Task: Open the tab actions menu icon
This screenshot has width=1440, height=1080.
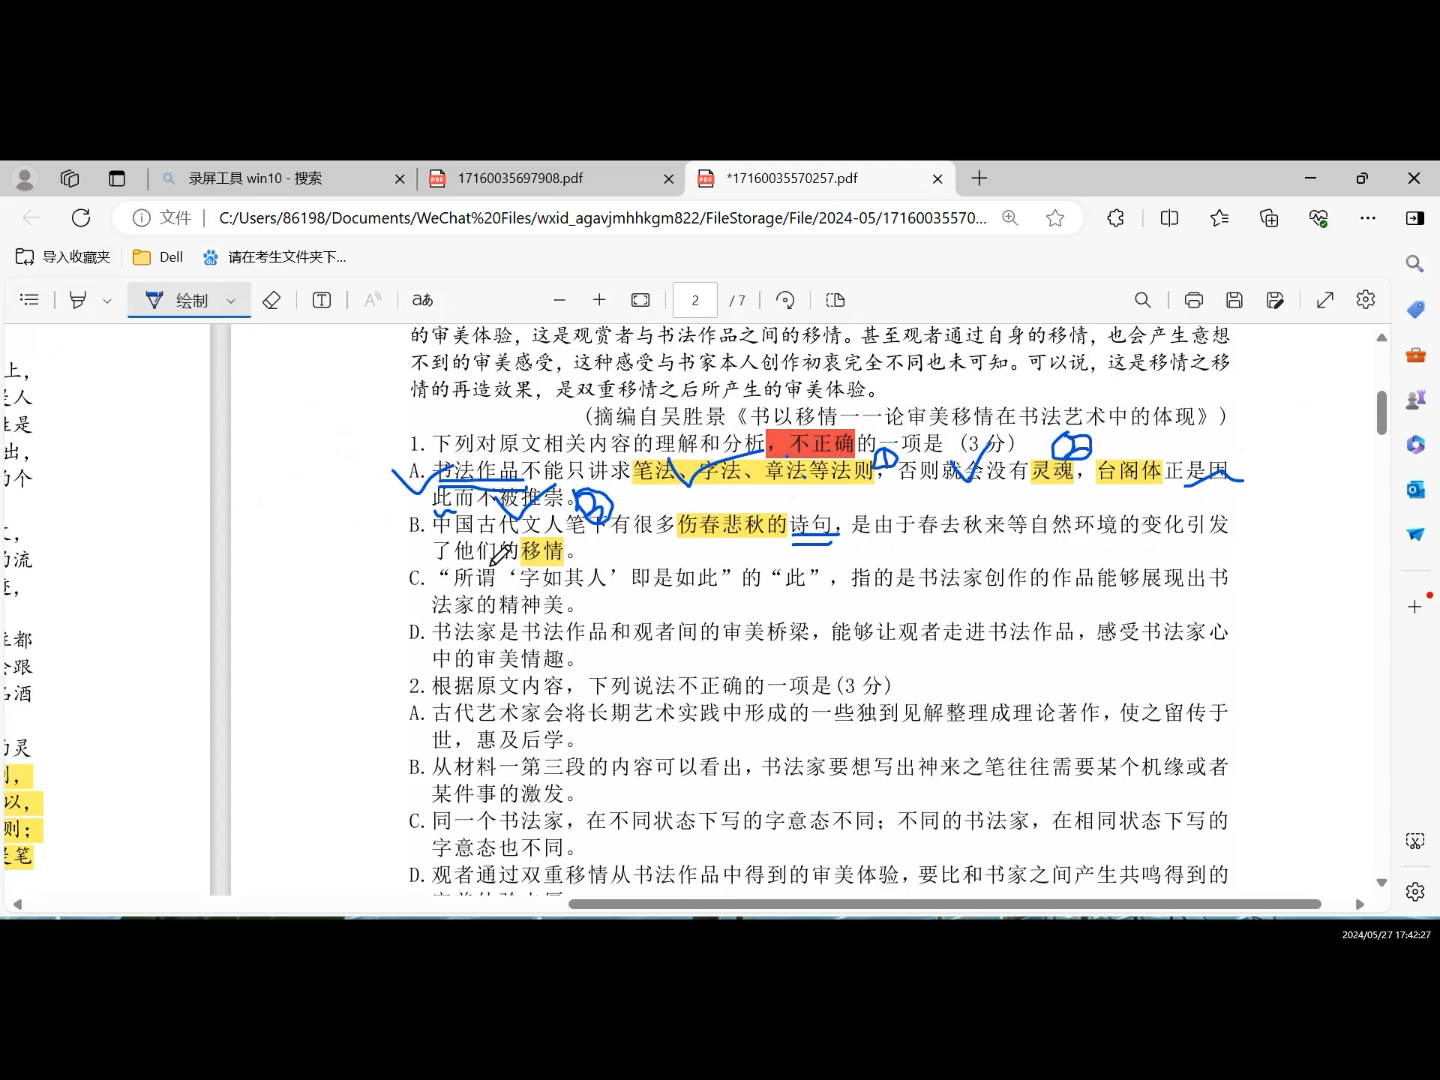Action: click(117, 179)
